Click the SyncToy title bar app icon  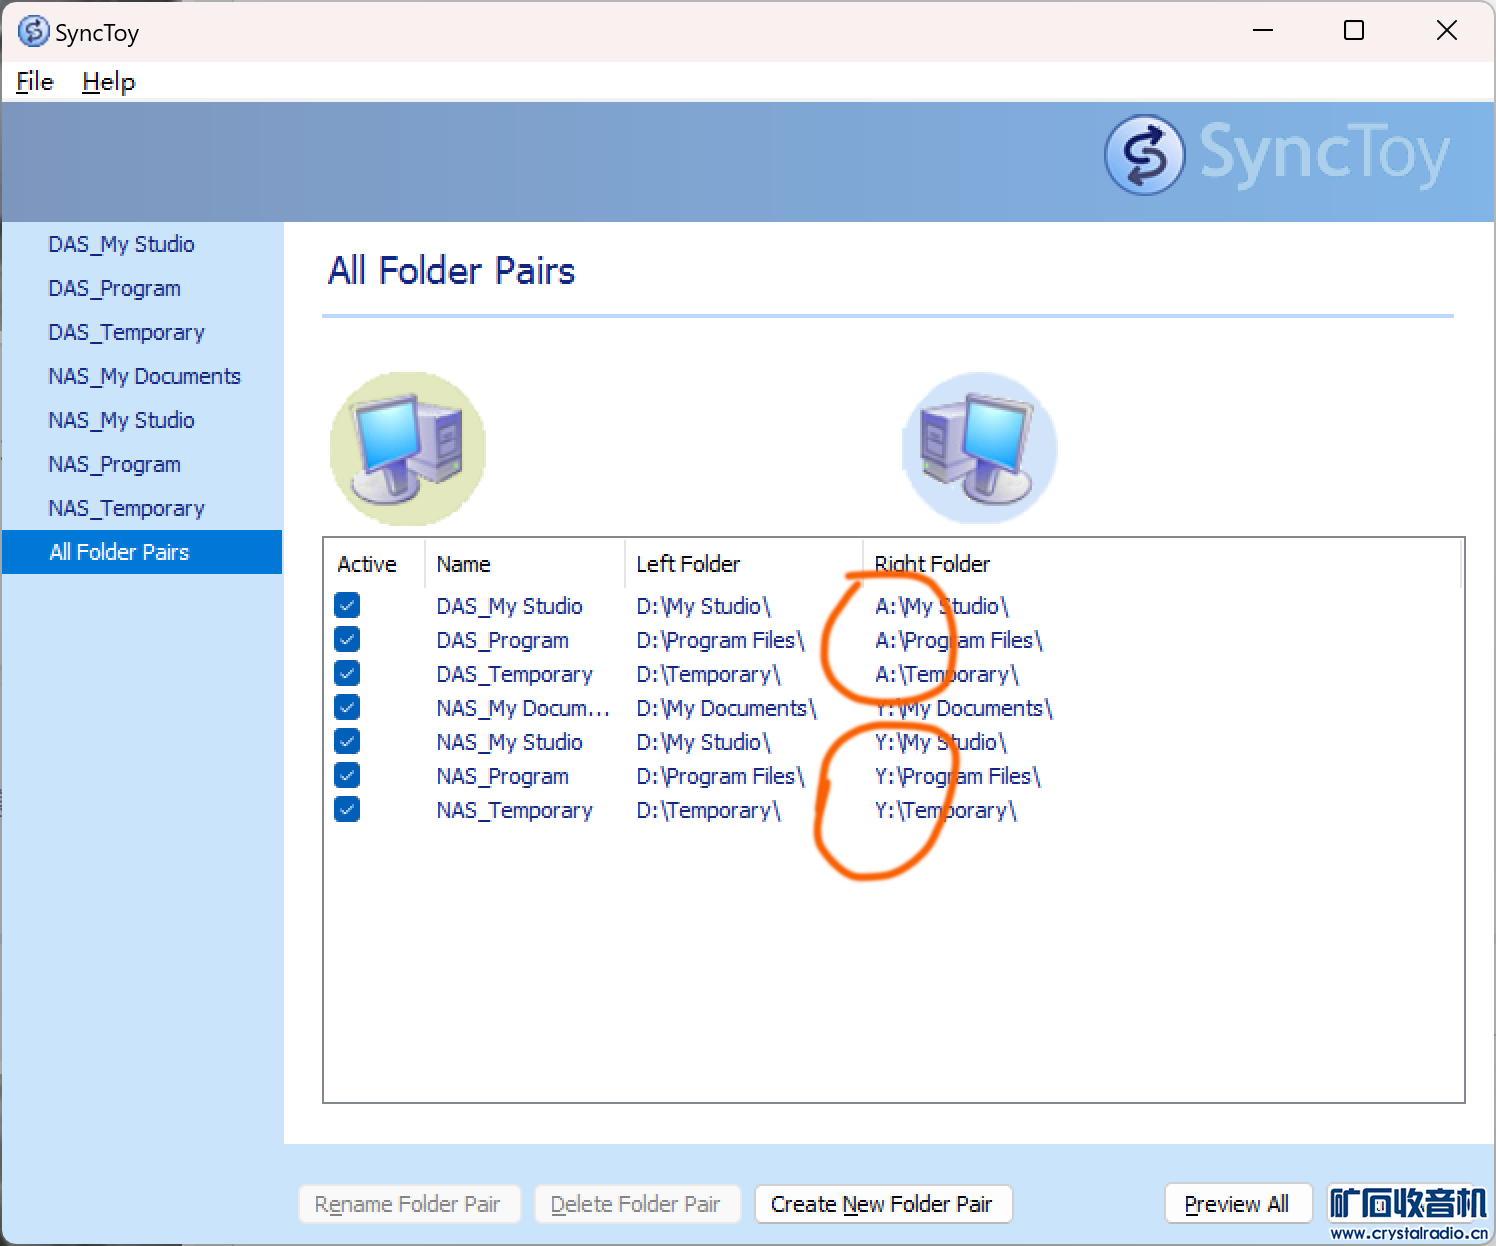point(33,31)
